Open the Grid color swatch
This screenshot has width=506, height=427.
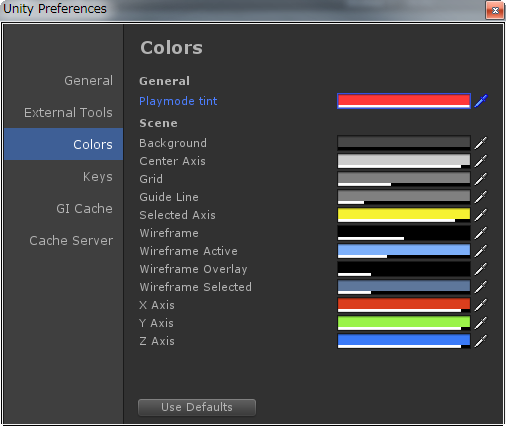pyautogui.click(x=404, y=179)
